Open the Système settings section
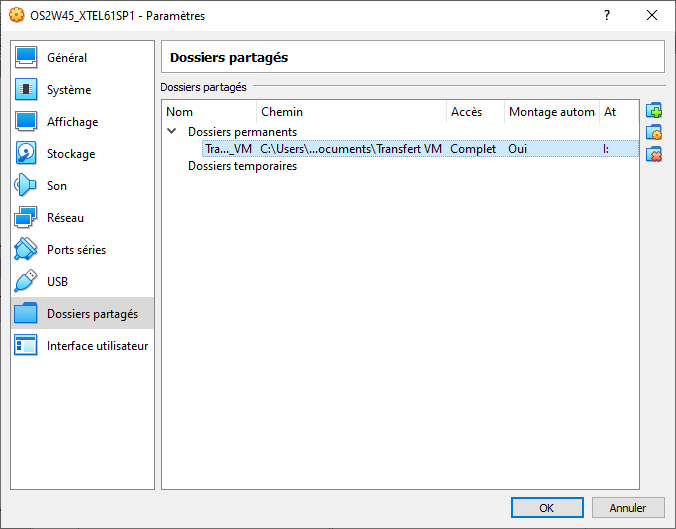 69,90
